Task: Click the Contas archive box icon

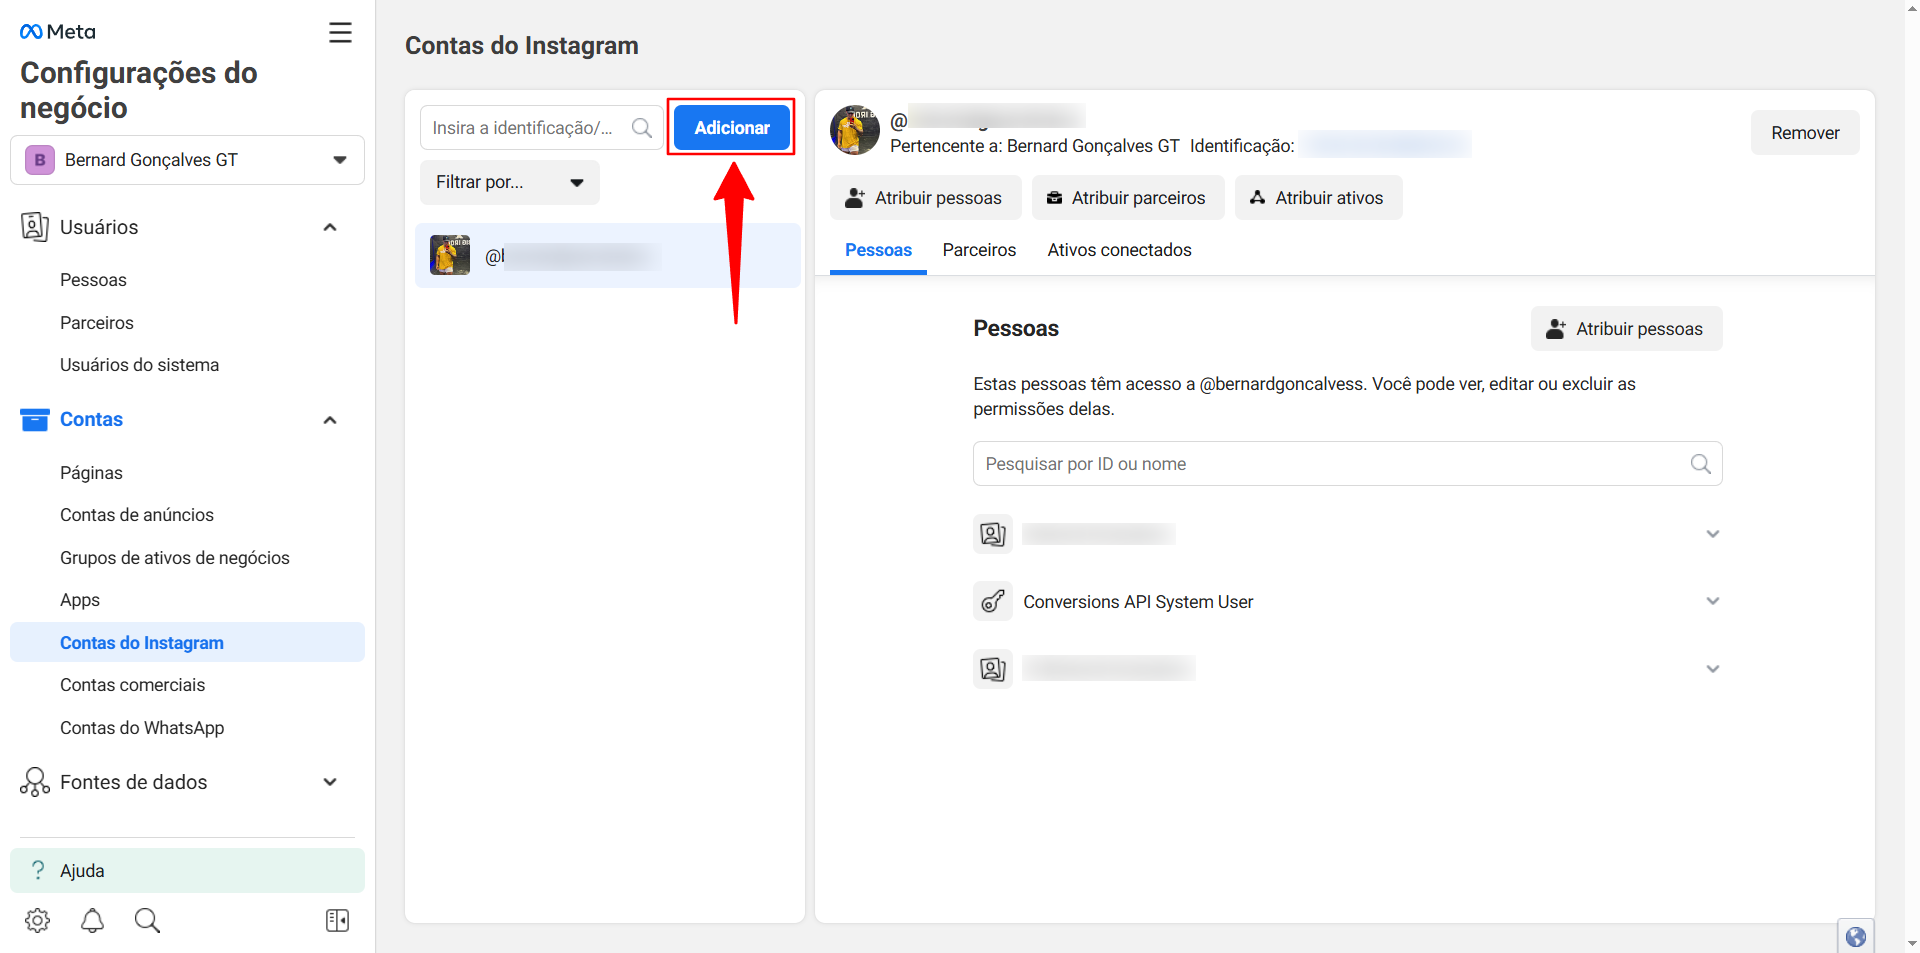Action: 34,420
